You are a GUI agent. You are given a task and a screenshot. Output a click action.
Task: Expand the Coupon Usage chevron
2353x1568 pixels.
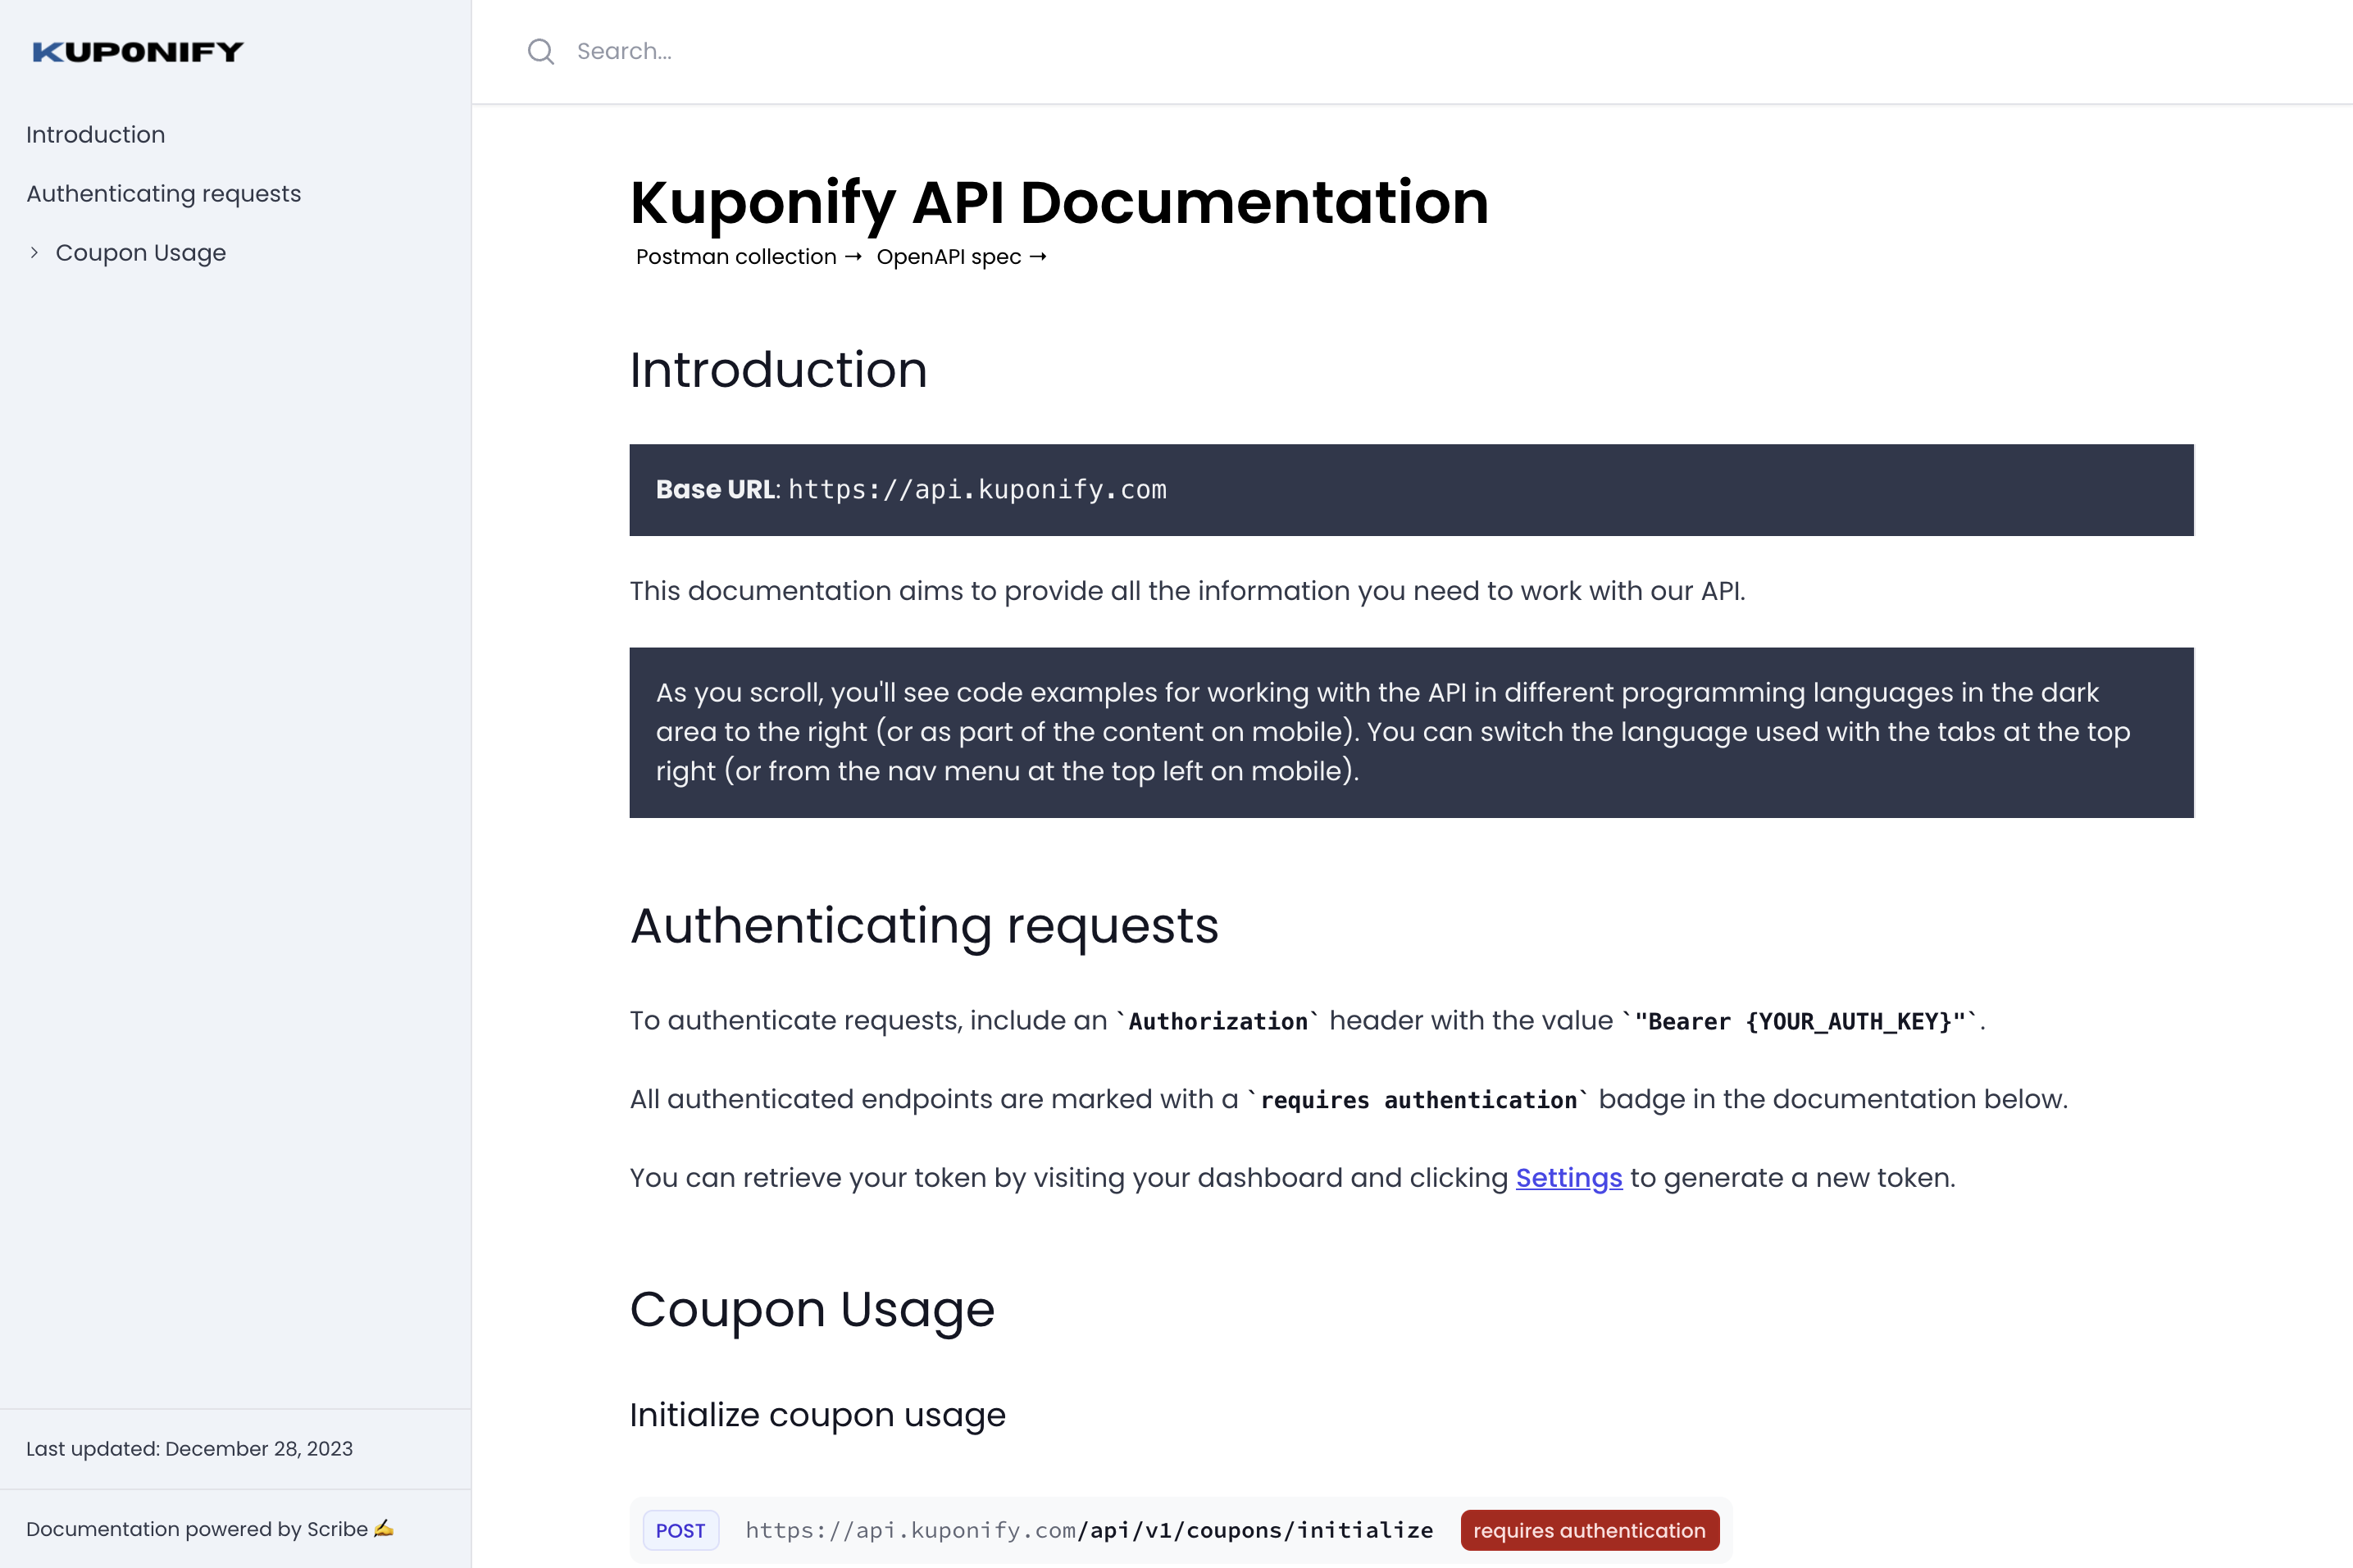[34, 253]
